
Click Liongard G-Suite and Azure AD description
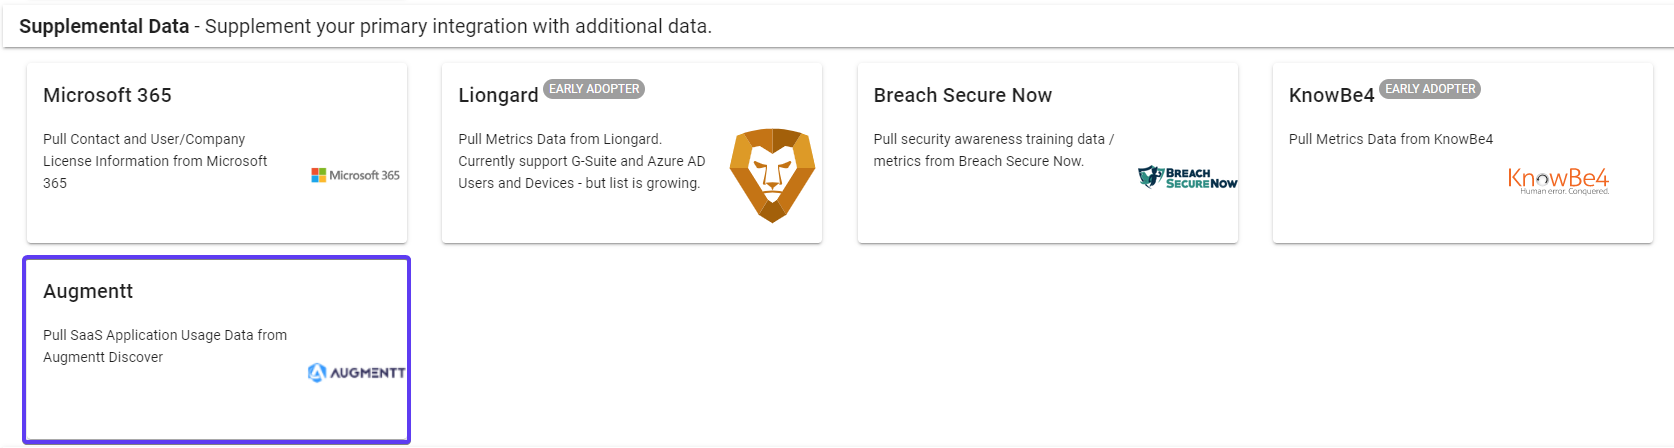click(581, 161)
